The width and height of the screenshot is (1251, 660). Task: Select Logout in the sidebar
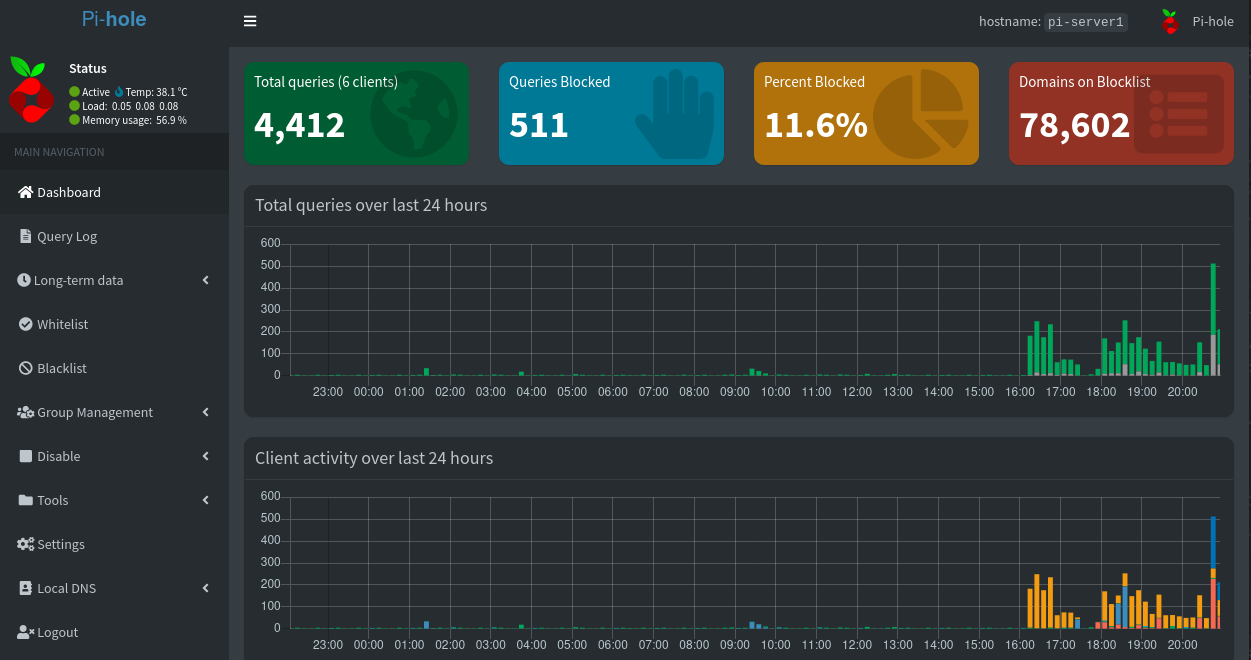[114, 632]
